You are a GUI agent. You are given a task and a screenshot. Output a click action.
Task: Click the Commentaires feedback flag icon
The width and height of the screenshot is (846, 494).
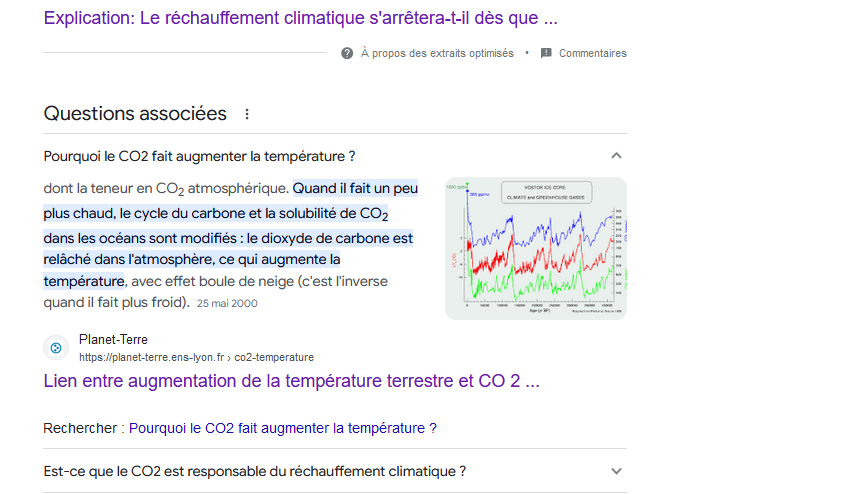coord(546,53)
